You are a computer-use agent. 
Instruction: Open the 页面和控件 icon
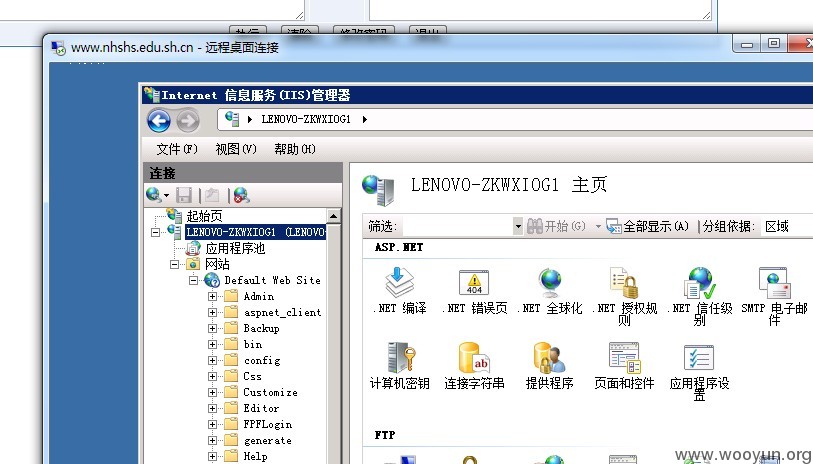624,358
